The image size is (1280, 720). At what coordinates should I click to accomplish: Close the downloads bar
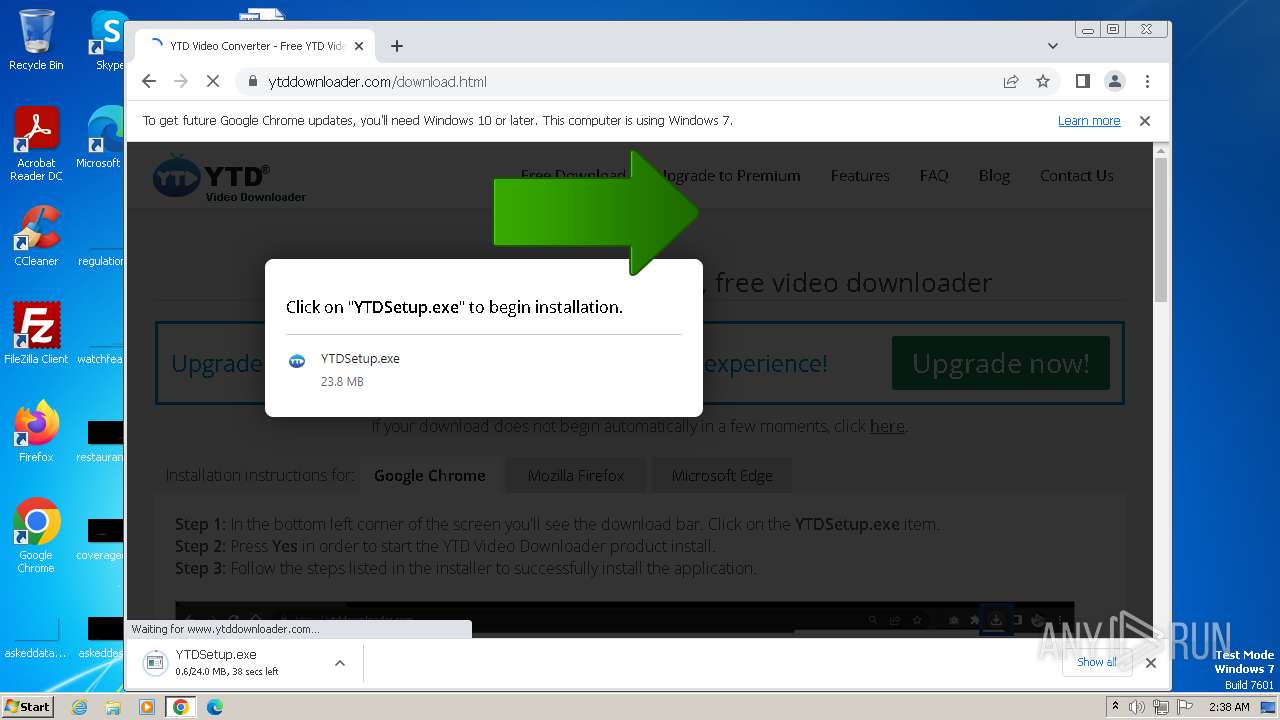coord(1151,662)
